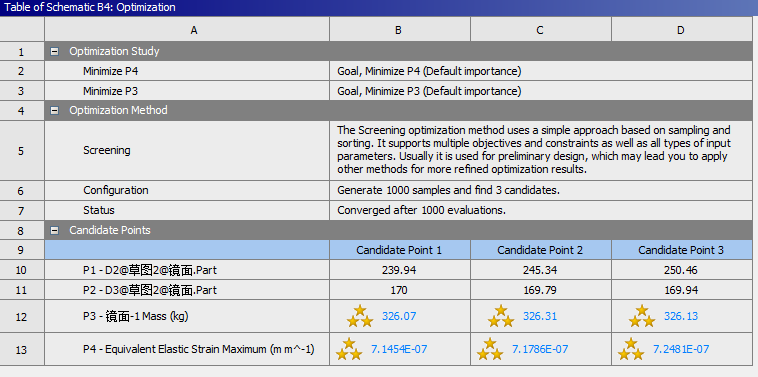Select column D header
The image size is (758, 377).
[x=682, y=30]
